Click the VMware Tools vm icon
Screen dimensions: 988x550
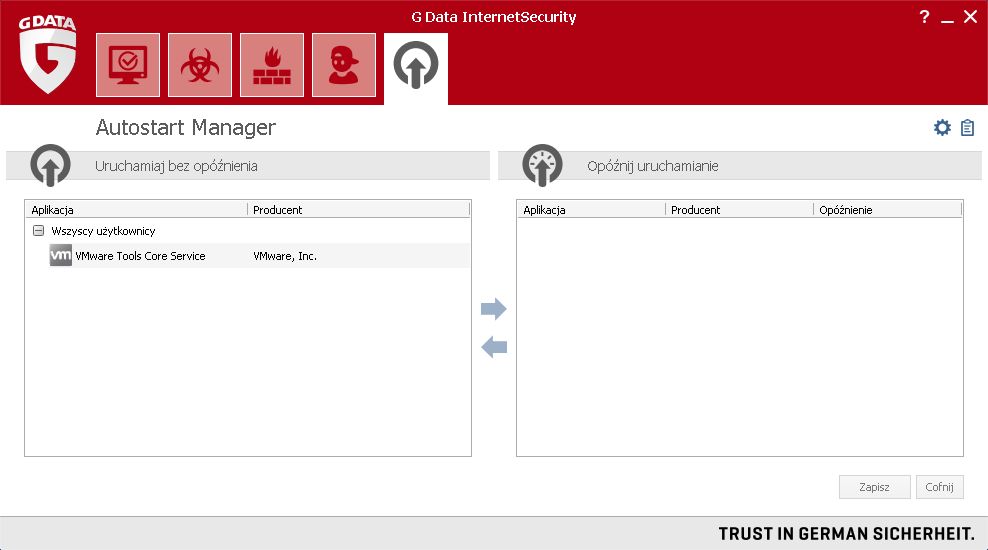(60, 255)
